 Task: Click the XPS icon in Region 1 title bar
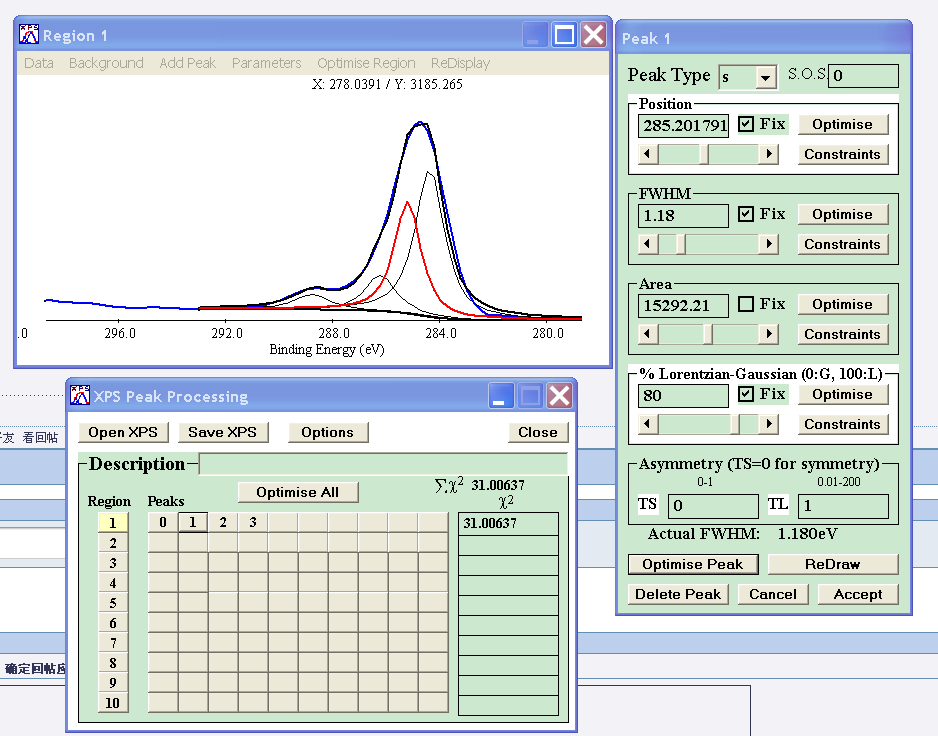29,35
